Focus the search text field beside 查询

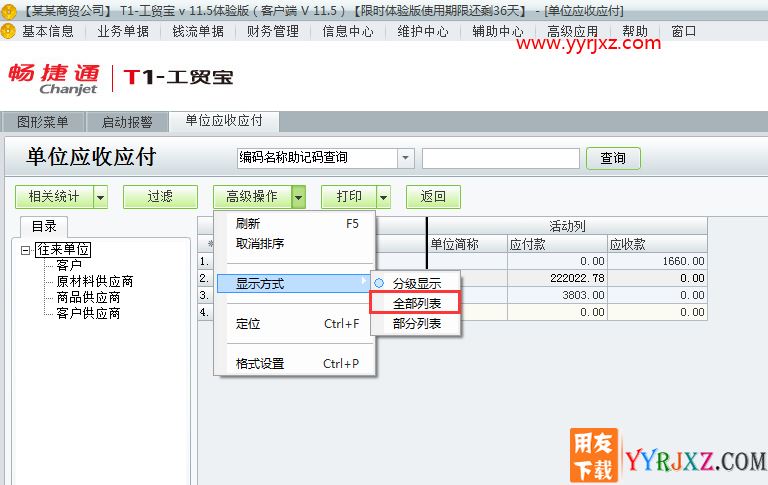tap(501, 158)
